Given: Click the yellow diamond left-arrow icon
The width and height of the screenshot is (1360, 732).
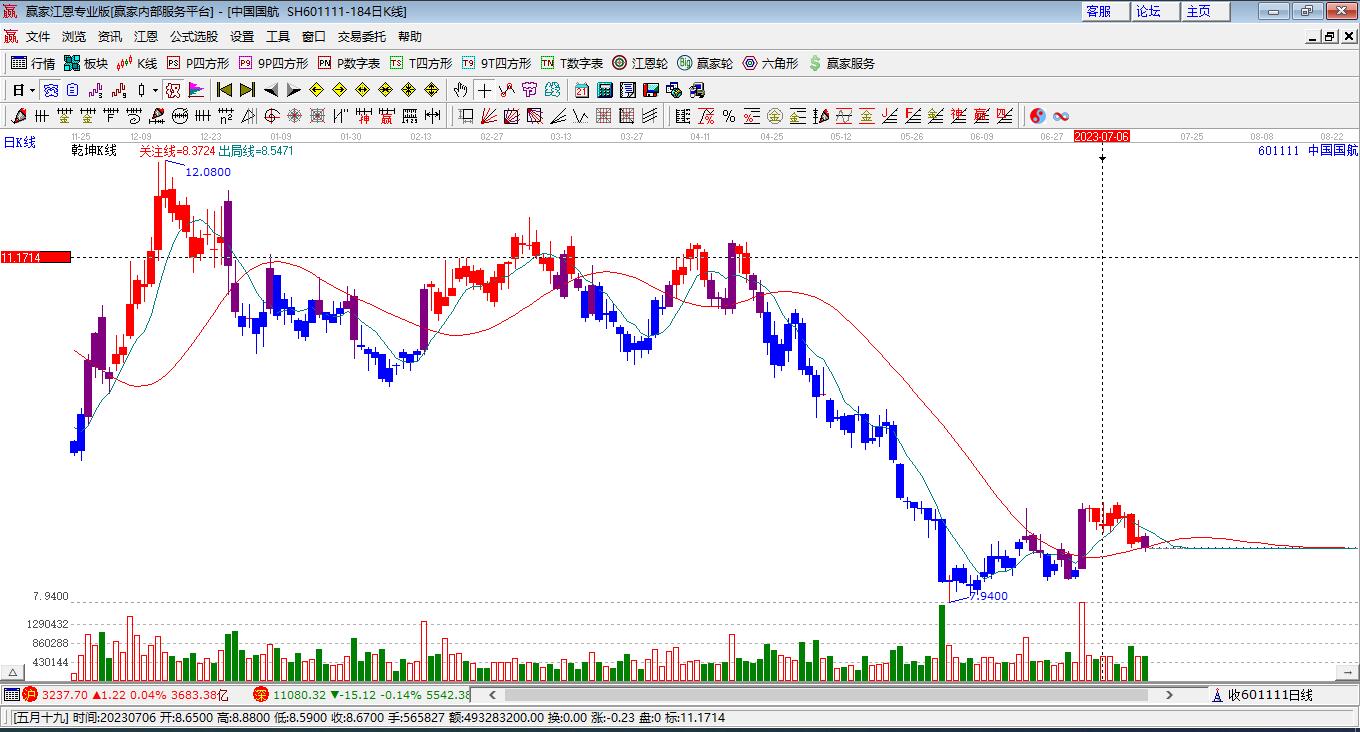Looking at the screenshot, I should (x=317, y=90).
